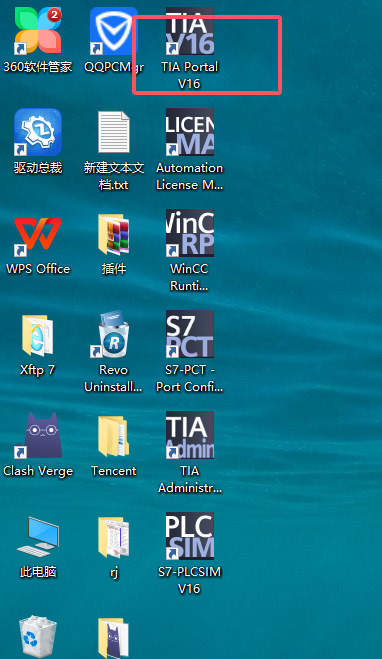Select the rj folder icon

click(x=113, y=537)
